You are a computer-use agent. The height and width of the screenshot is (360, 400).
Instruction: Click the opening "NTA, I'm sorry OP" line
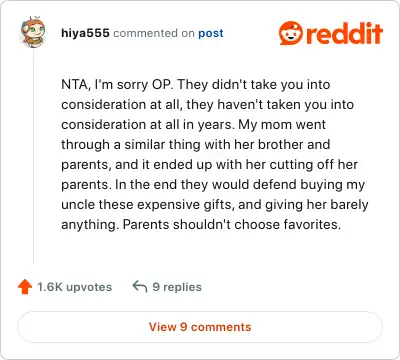pyautogui.click(x=196, y=85)
